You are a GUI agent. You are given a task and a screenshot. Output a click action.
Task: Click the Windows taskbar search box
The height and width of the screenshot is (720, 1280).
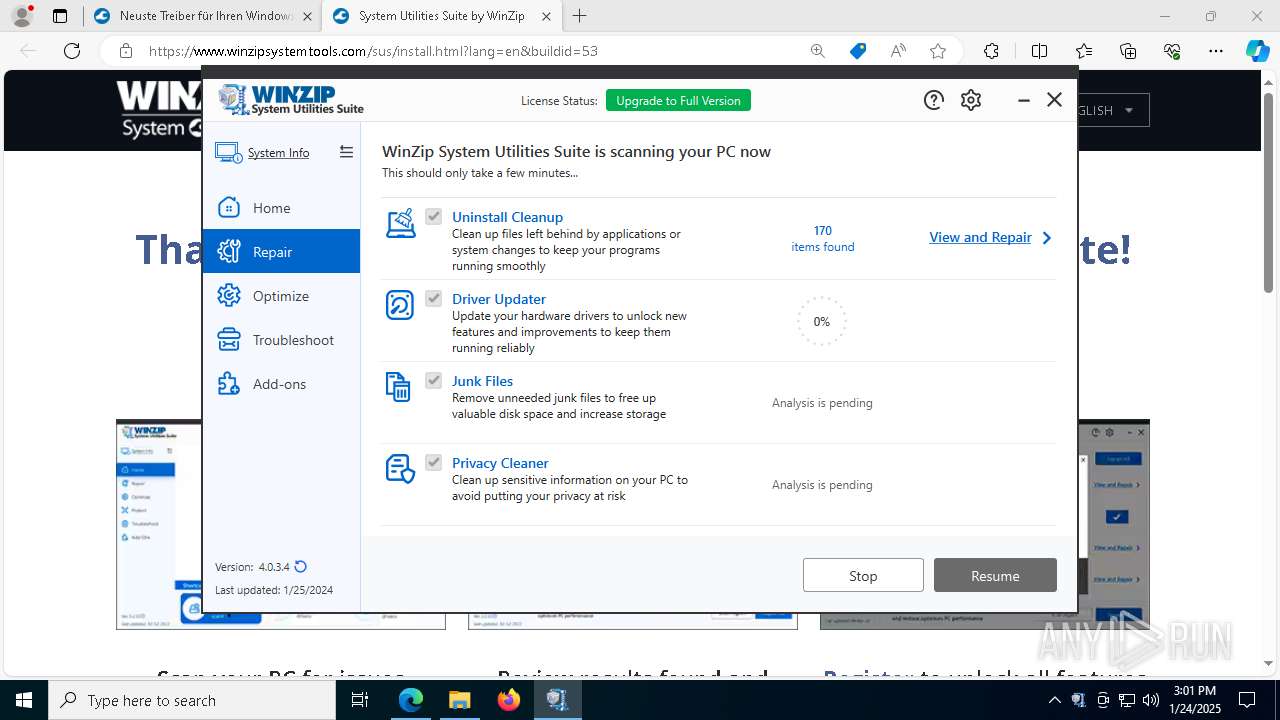192,700
